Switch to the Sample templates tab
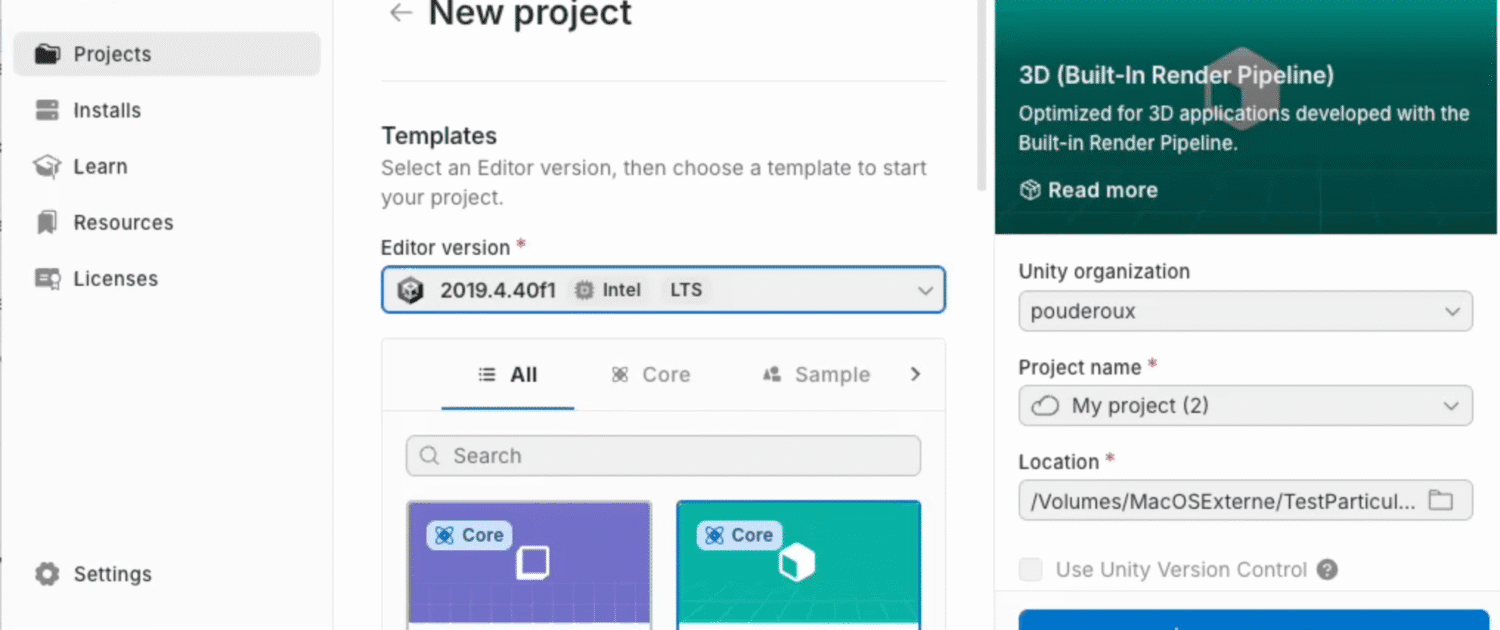Image resolution: width=1500 pixels, height=630 pixels. pyautogui.click(x=816, y=374)
